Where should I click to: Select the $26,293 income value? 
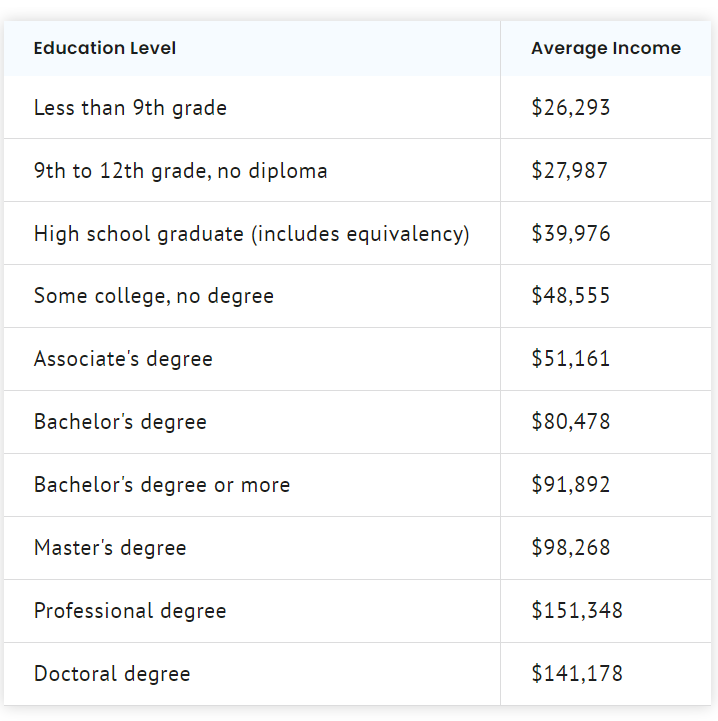[x=570, y=108]
